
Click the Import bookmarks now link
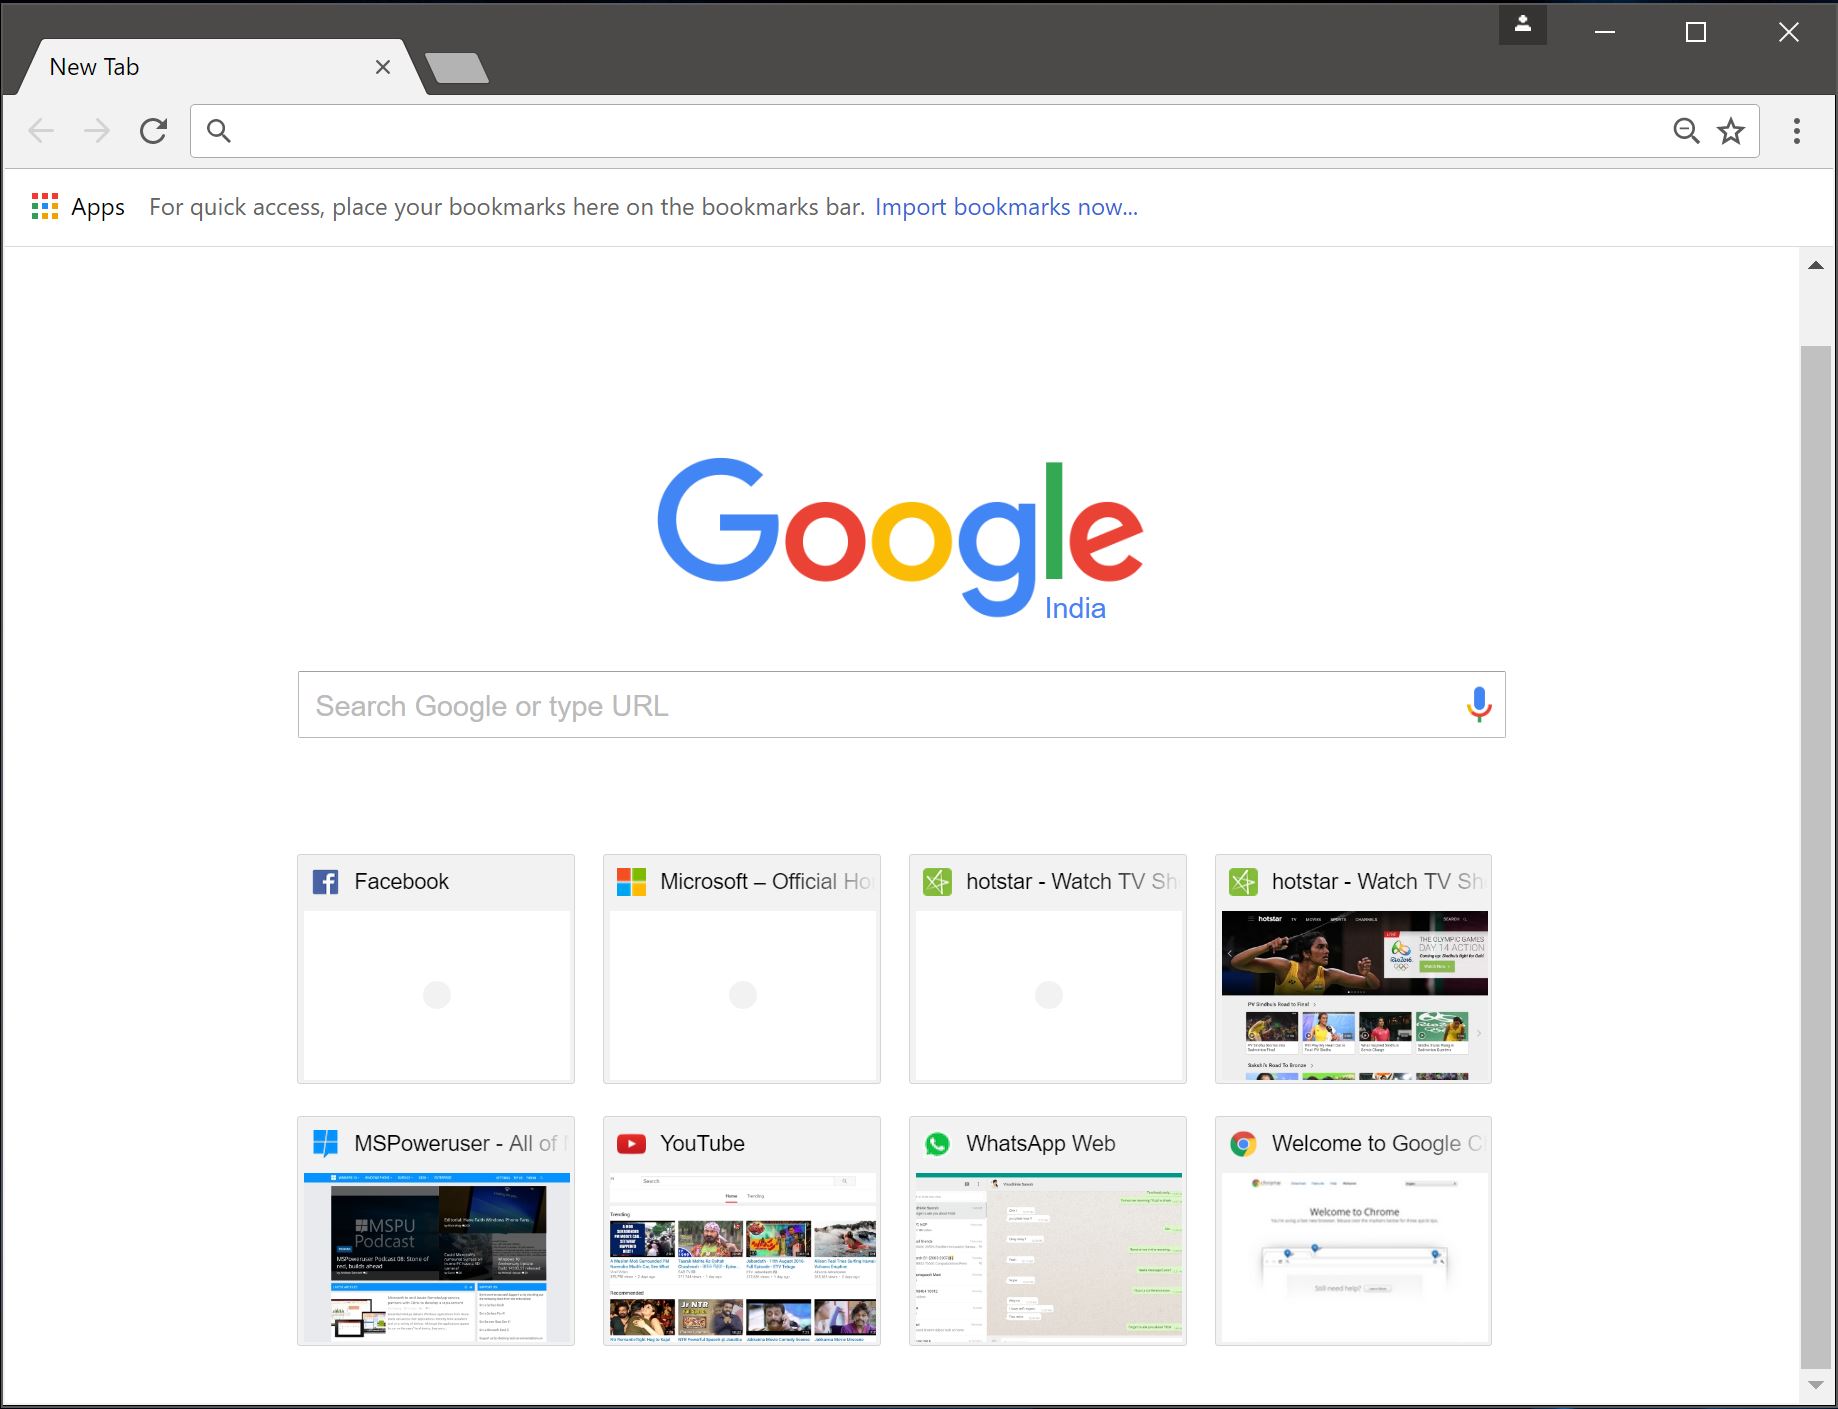pyautogui.click(x=1006, y=207)
